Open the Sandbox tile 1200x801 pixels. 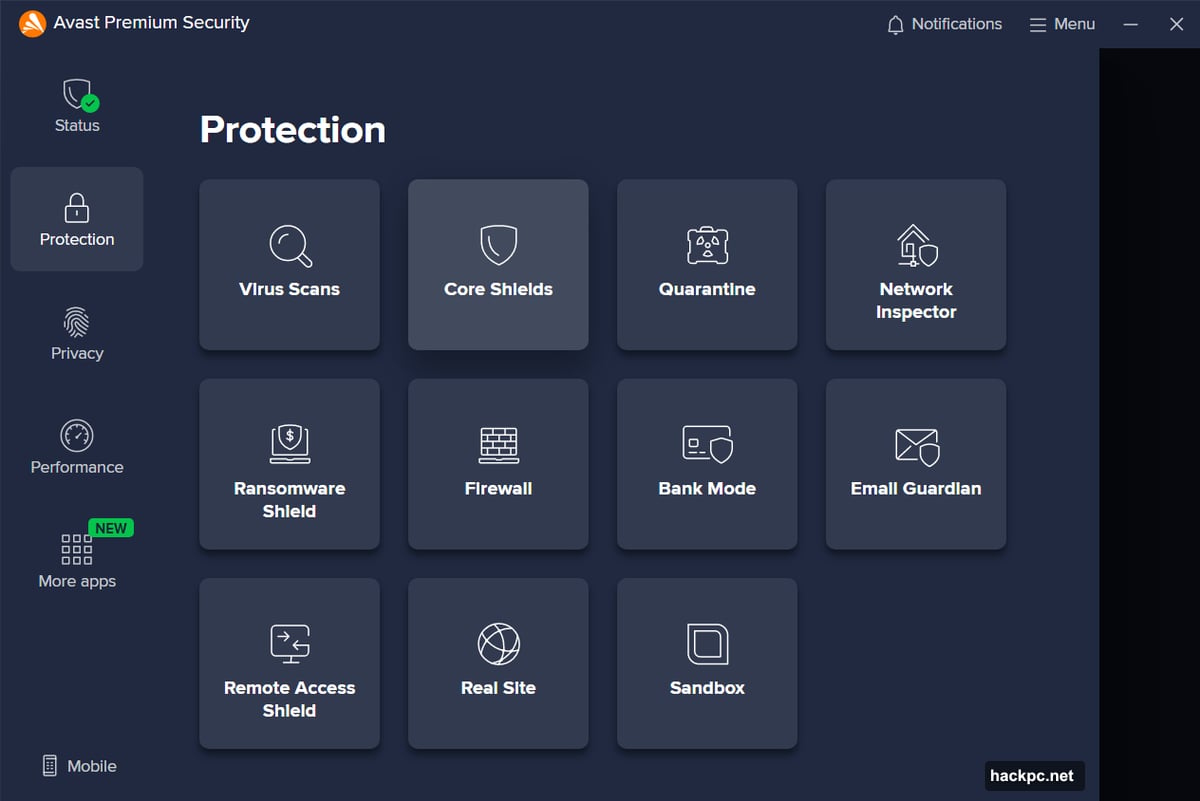pyautogui.click(x=707, y=663)
